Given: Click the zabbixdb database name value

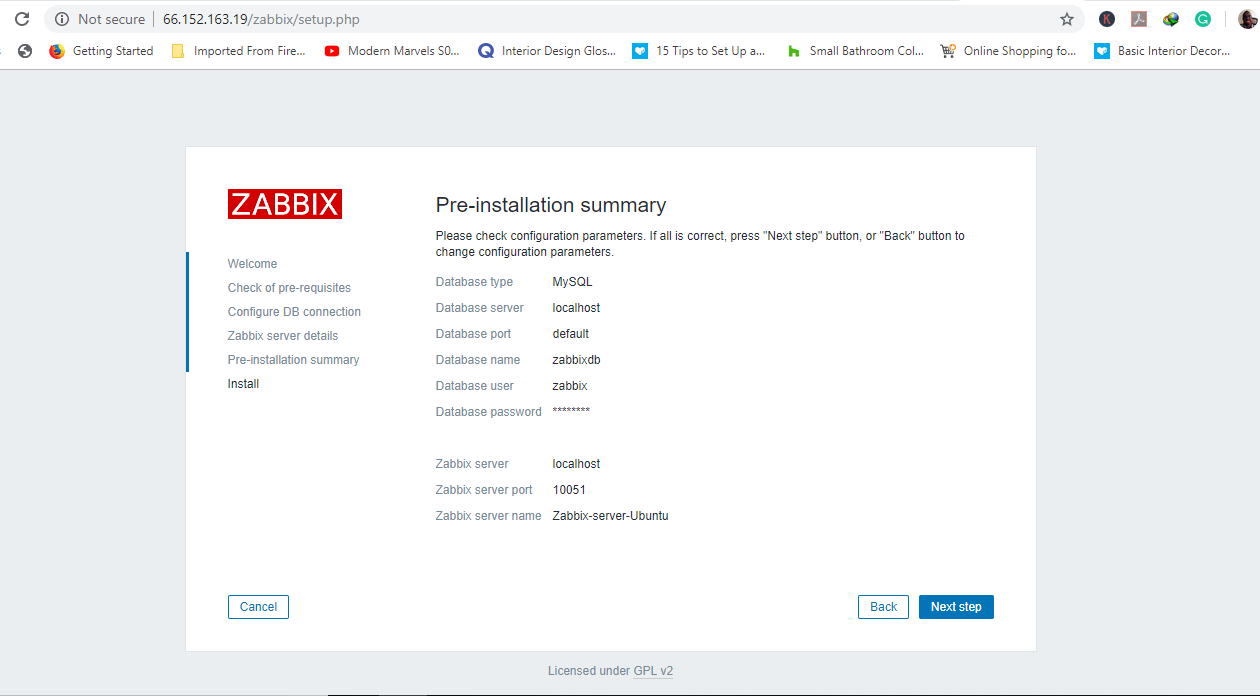Looking at the screenshot, I should (x=576, y=360).
